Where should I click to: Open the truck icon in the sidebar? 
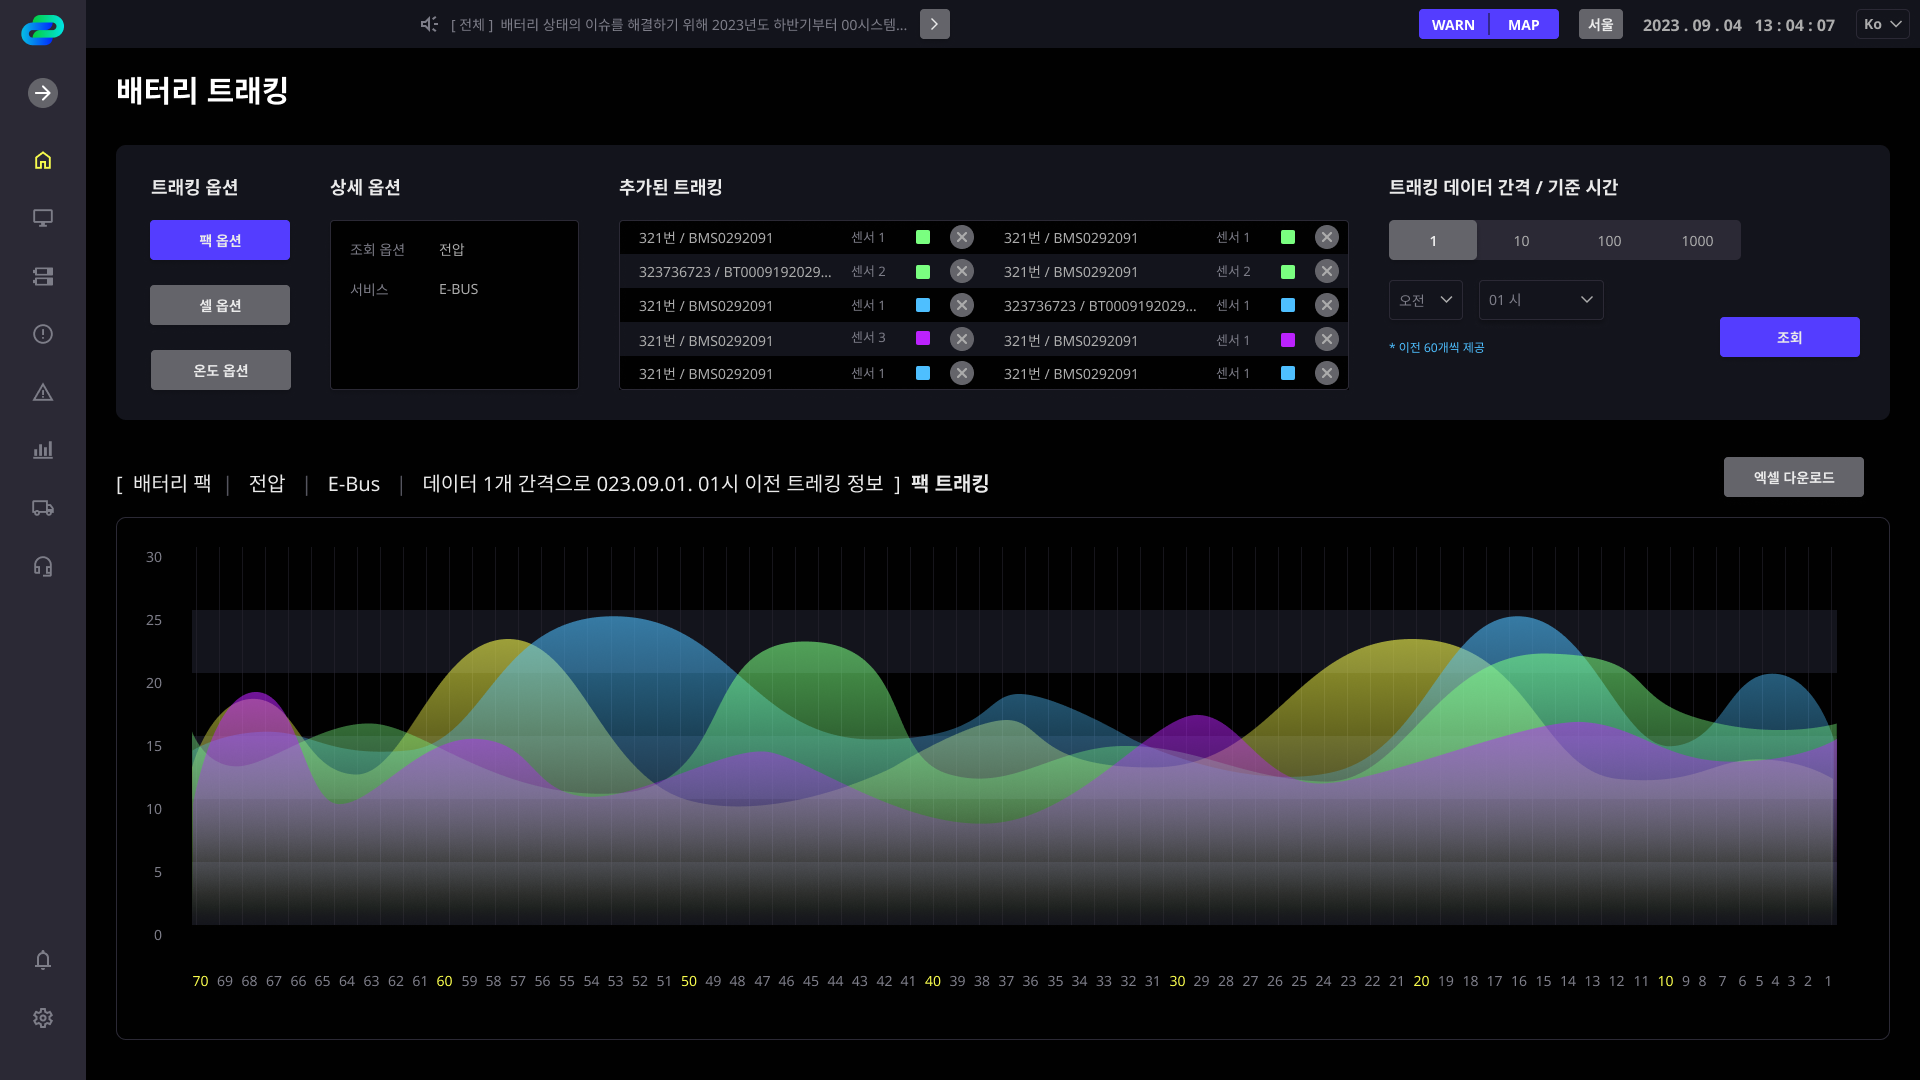[43, 508]
